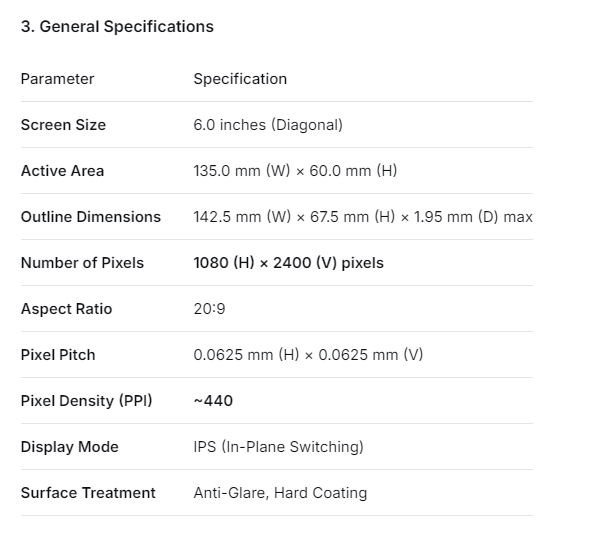608x543 pixels.
Task: Click the 142.5 mm outline dimensions value
Action: point(362,217)
